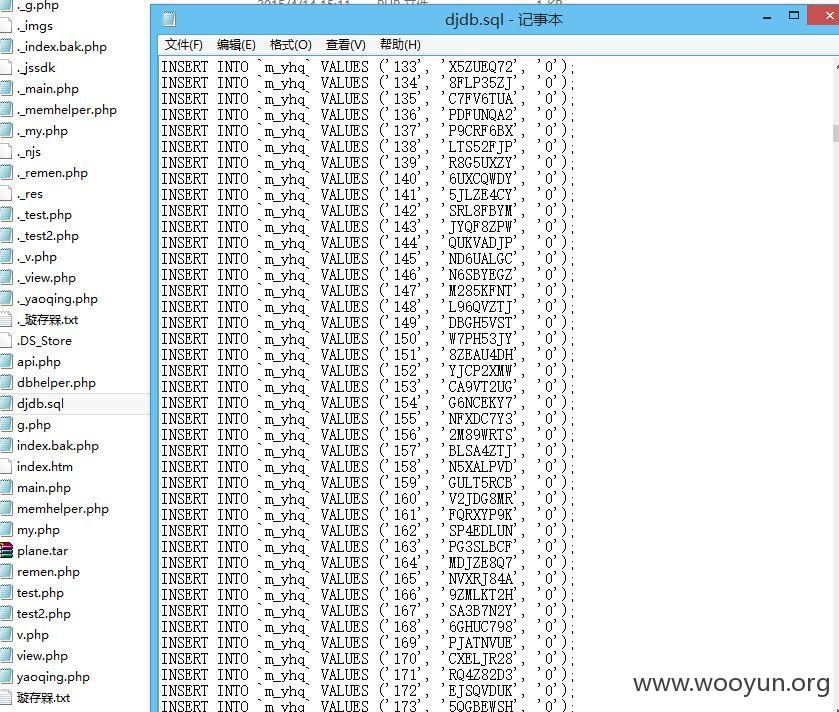Maximize the djdb.sql Notepad window
This screenshot has width=839, height=712.
pyautogui.click(x=794, y=16)
